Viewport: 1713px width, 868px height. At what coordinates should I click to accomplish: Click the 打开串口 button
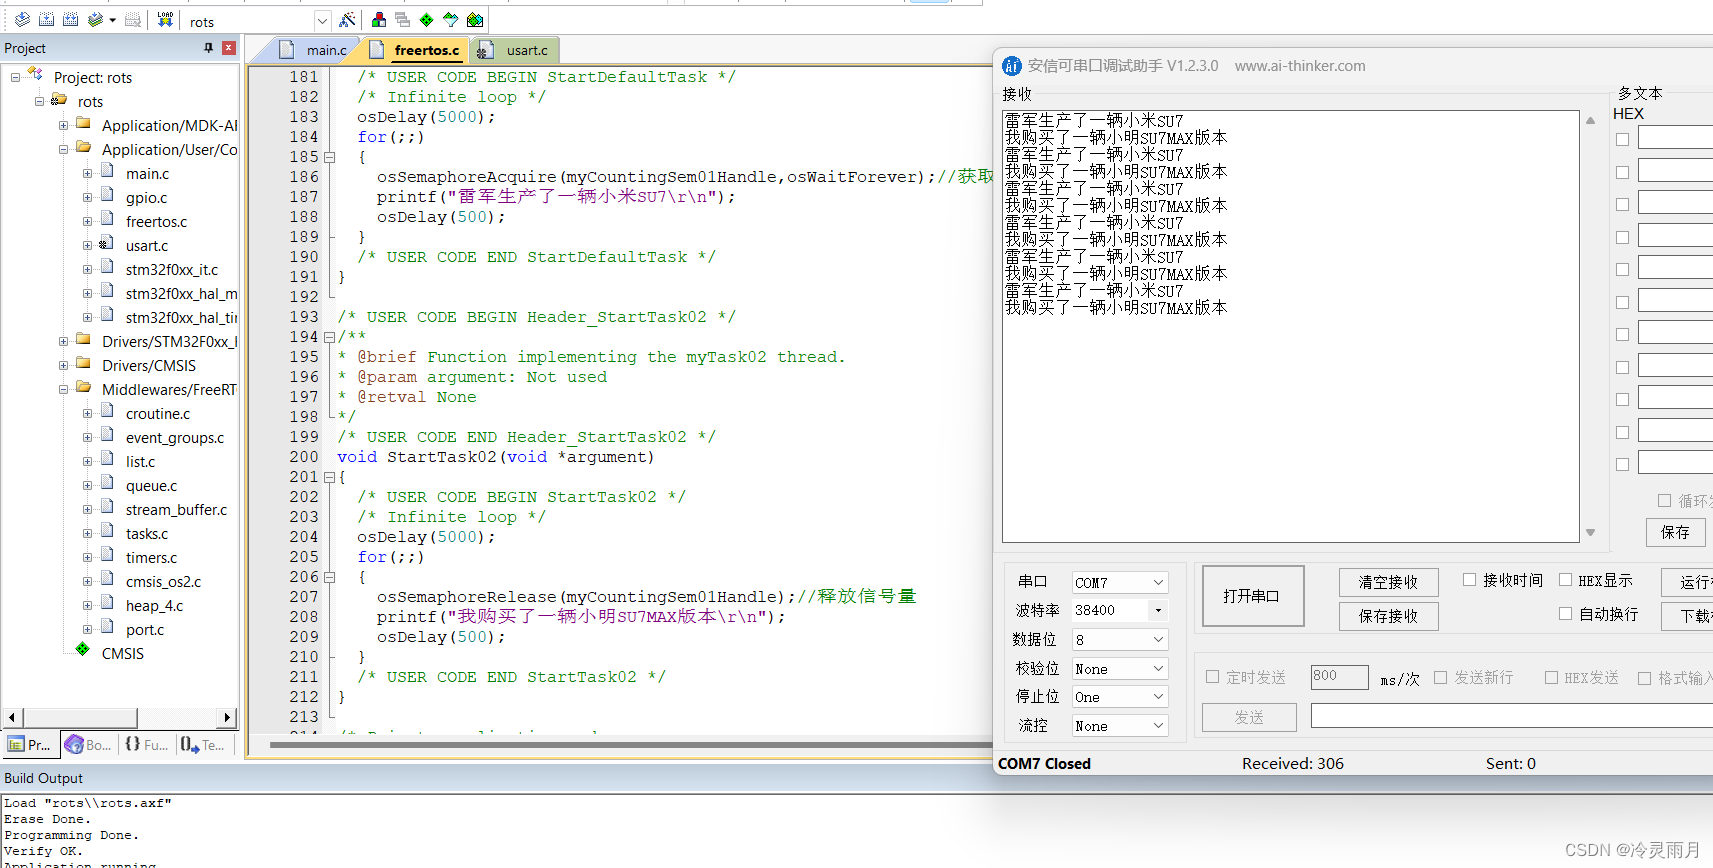click(x=1252, y=596)
